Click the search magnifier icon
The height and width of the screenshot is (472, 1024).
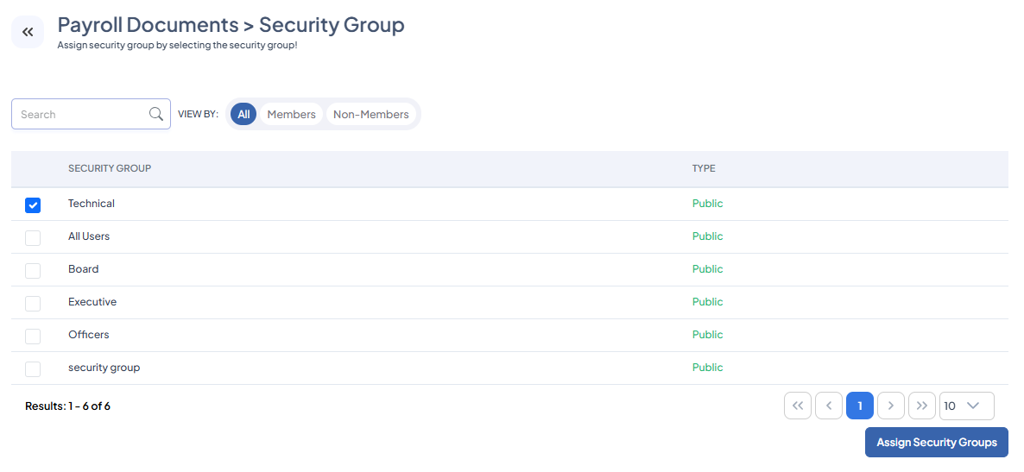click(156, 114)
